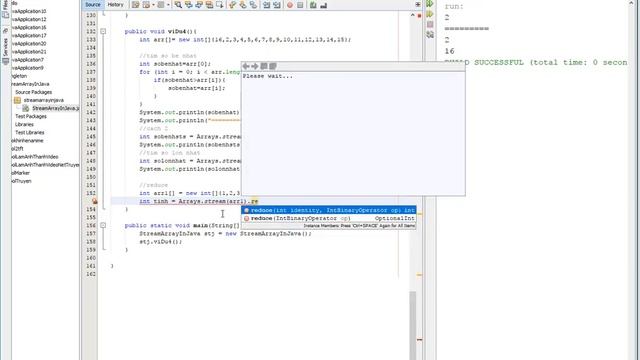The image size is (640, 360).
Task: Open the Back history dropdown arrow
Action: tap(153, 5)
